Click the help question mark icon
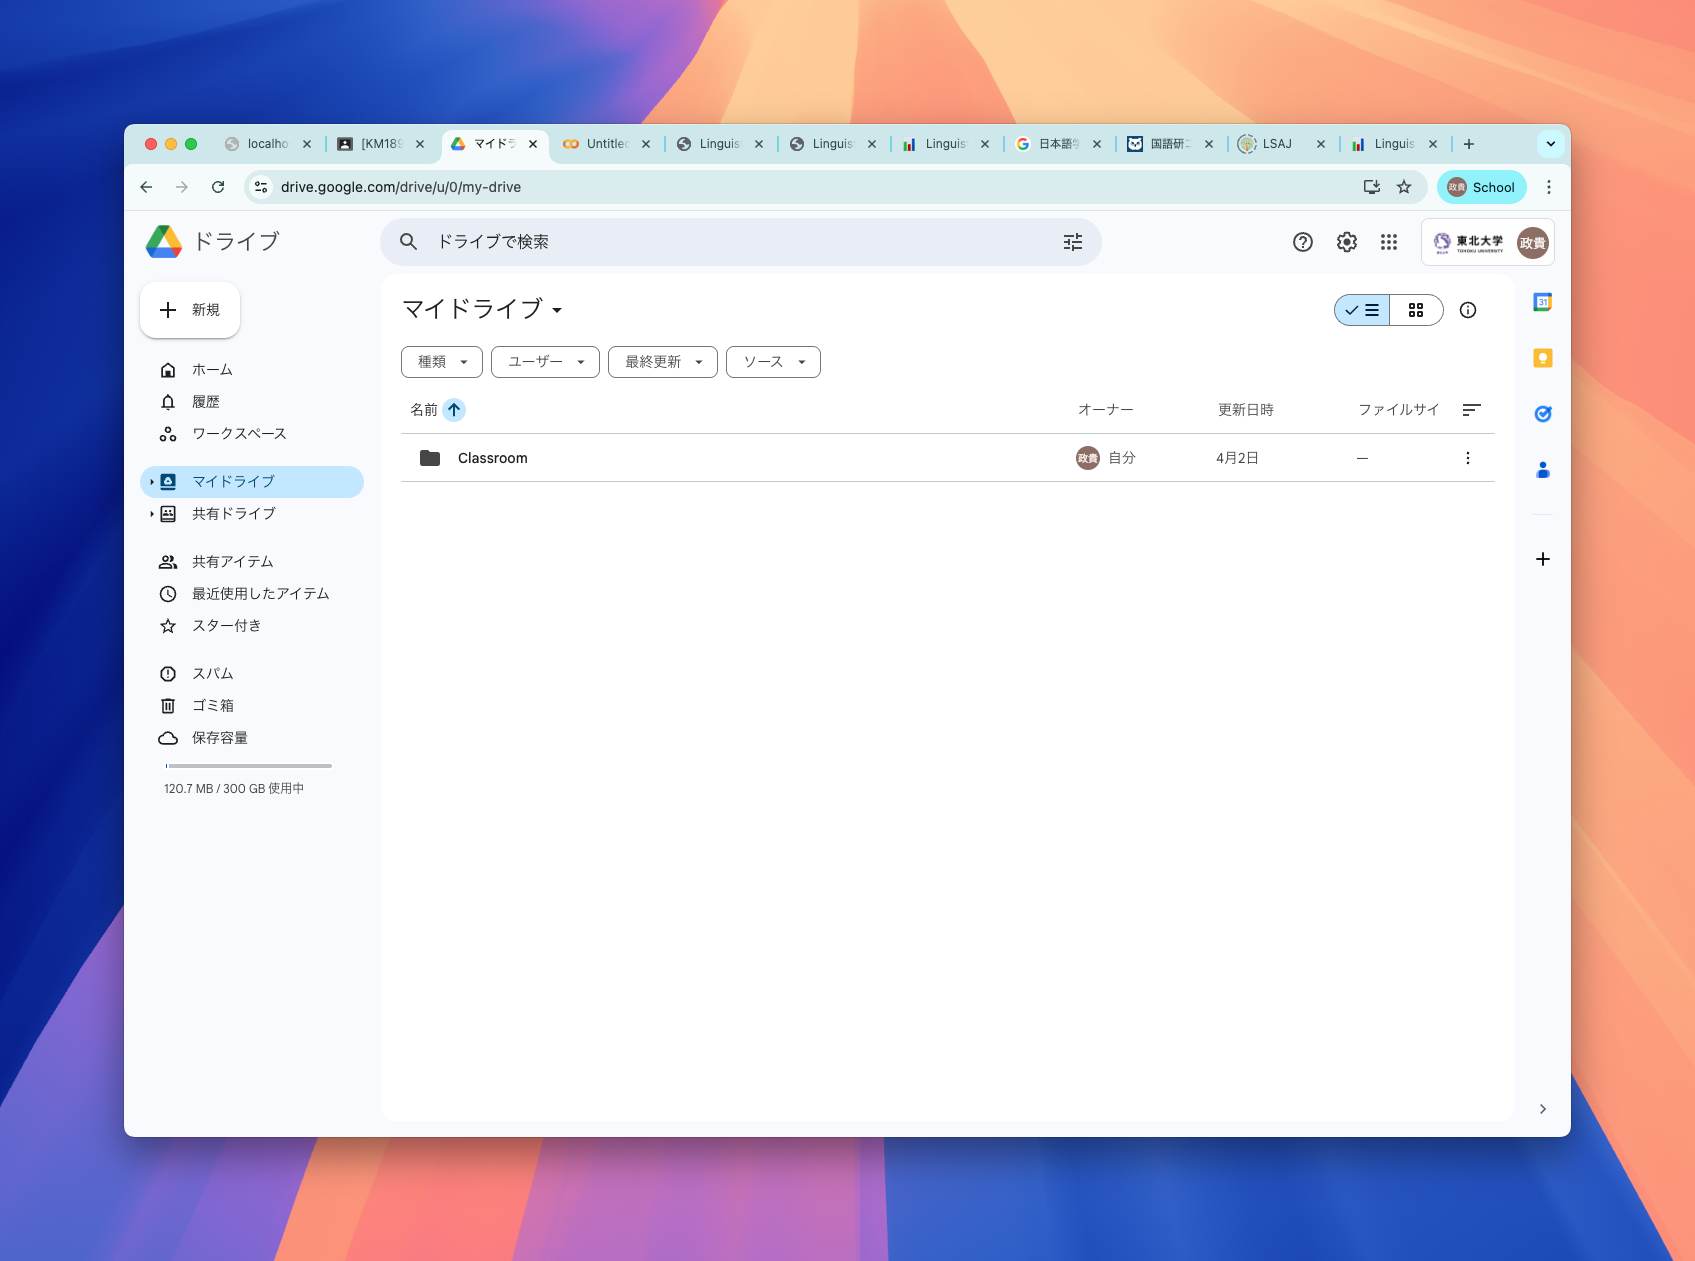Viewport: 1695px width, 1261px height. coord(1302,242)
